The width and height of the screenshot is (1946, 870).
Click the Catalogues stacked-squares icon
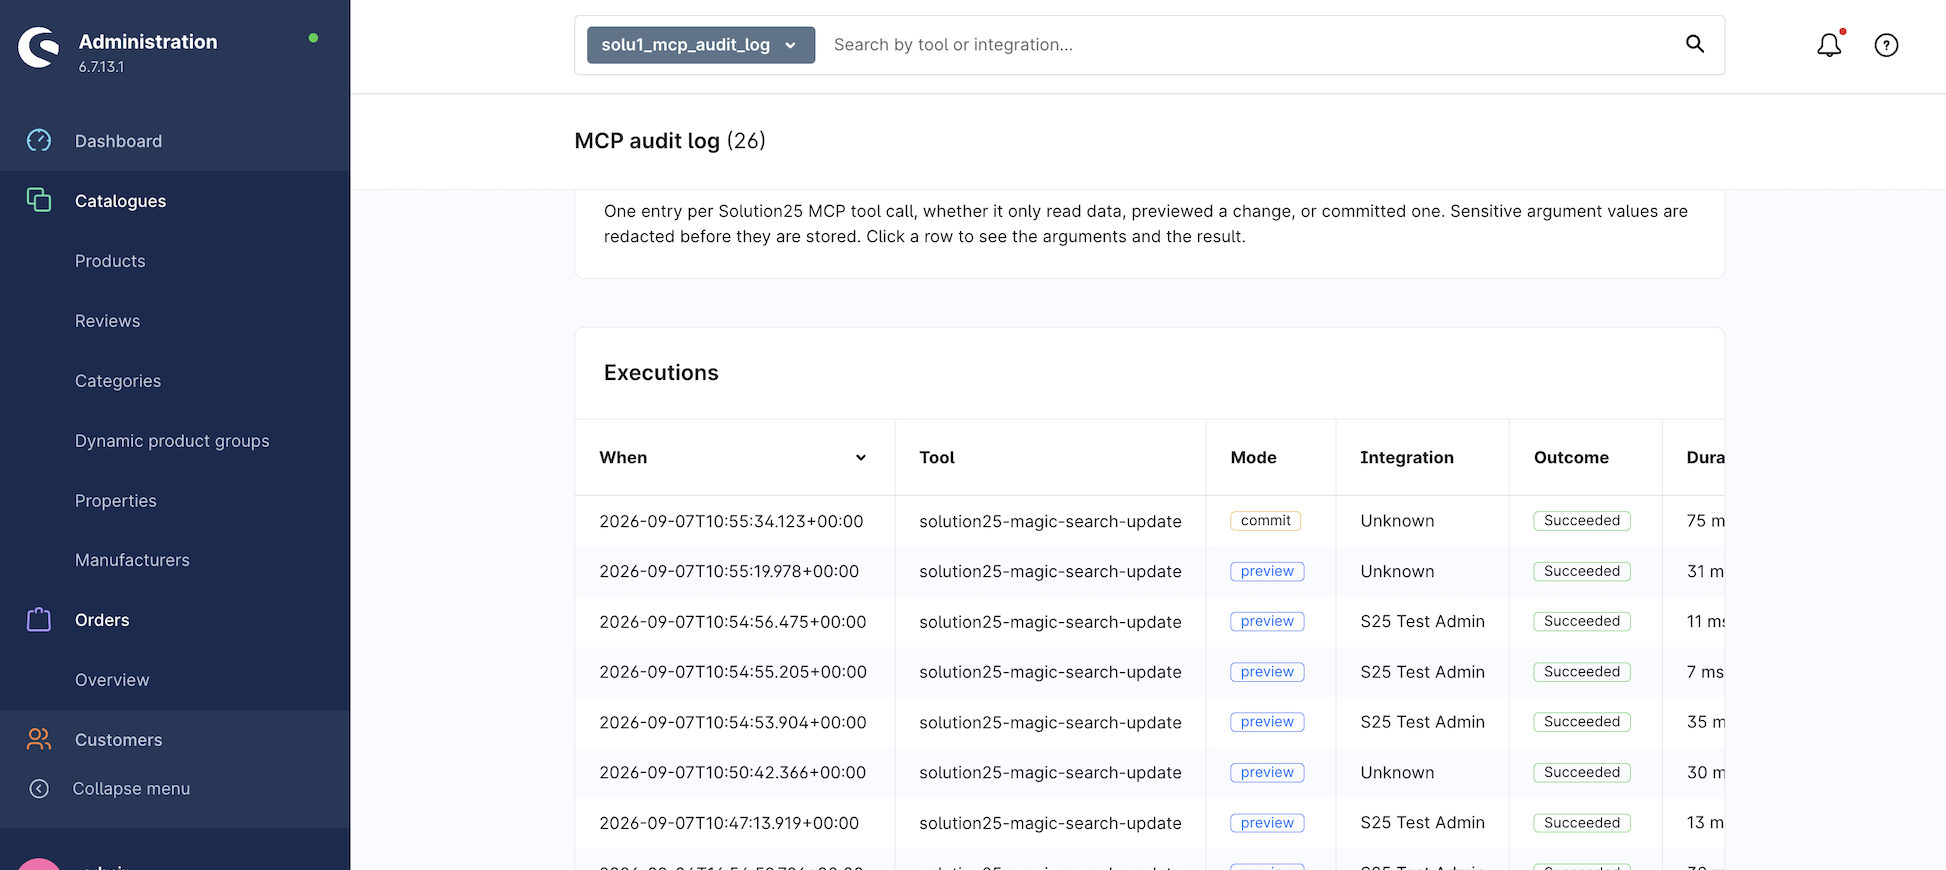(39, 200)
